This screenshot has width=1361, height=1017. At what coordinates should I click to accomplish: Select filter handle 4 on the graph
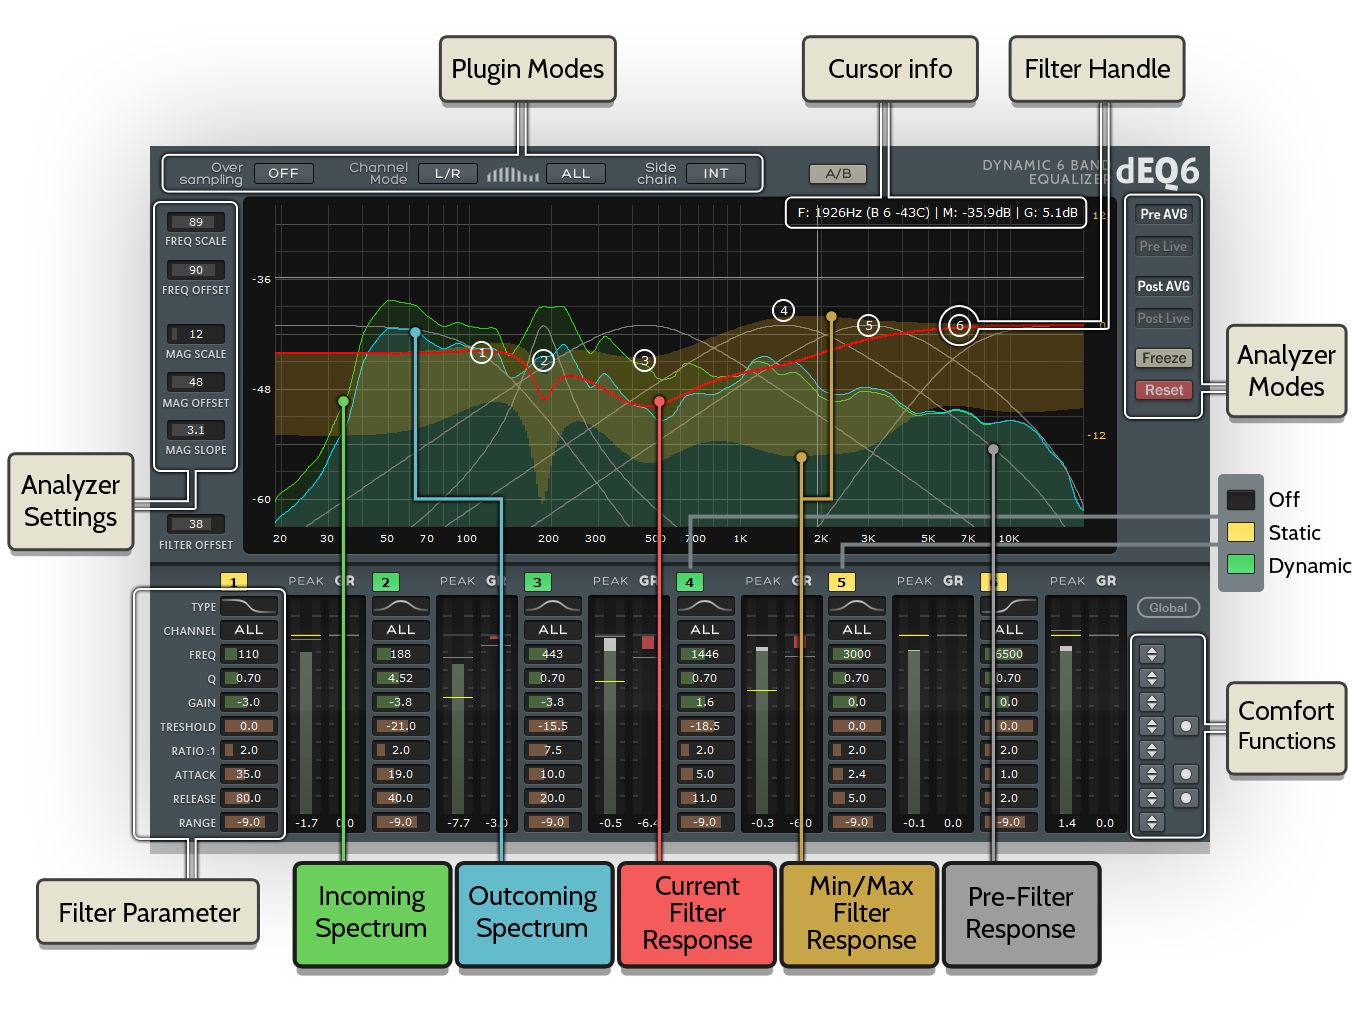click(x=783, y=311)
